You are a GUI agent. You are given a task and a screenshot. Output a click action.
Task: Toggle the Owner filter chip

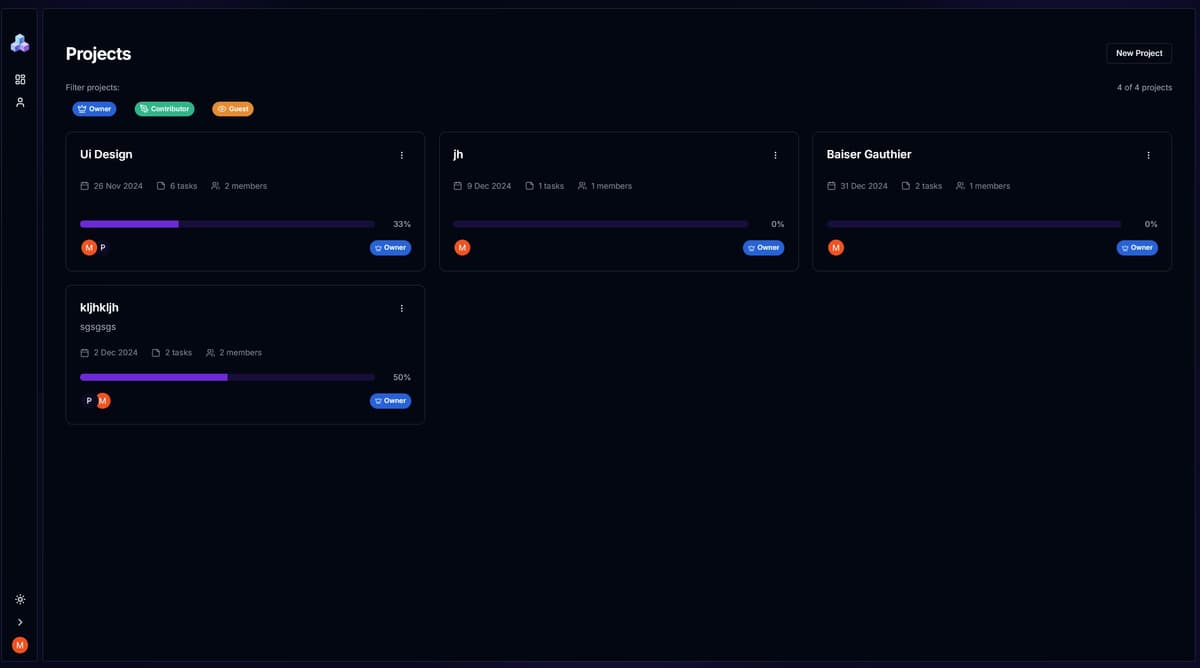[94, 109]
